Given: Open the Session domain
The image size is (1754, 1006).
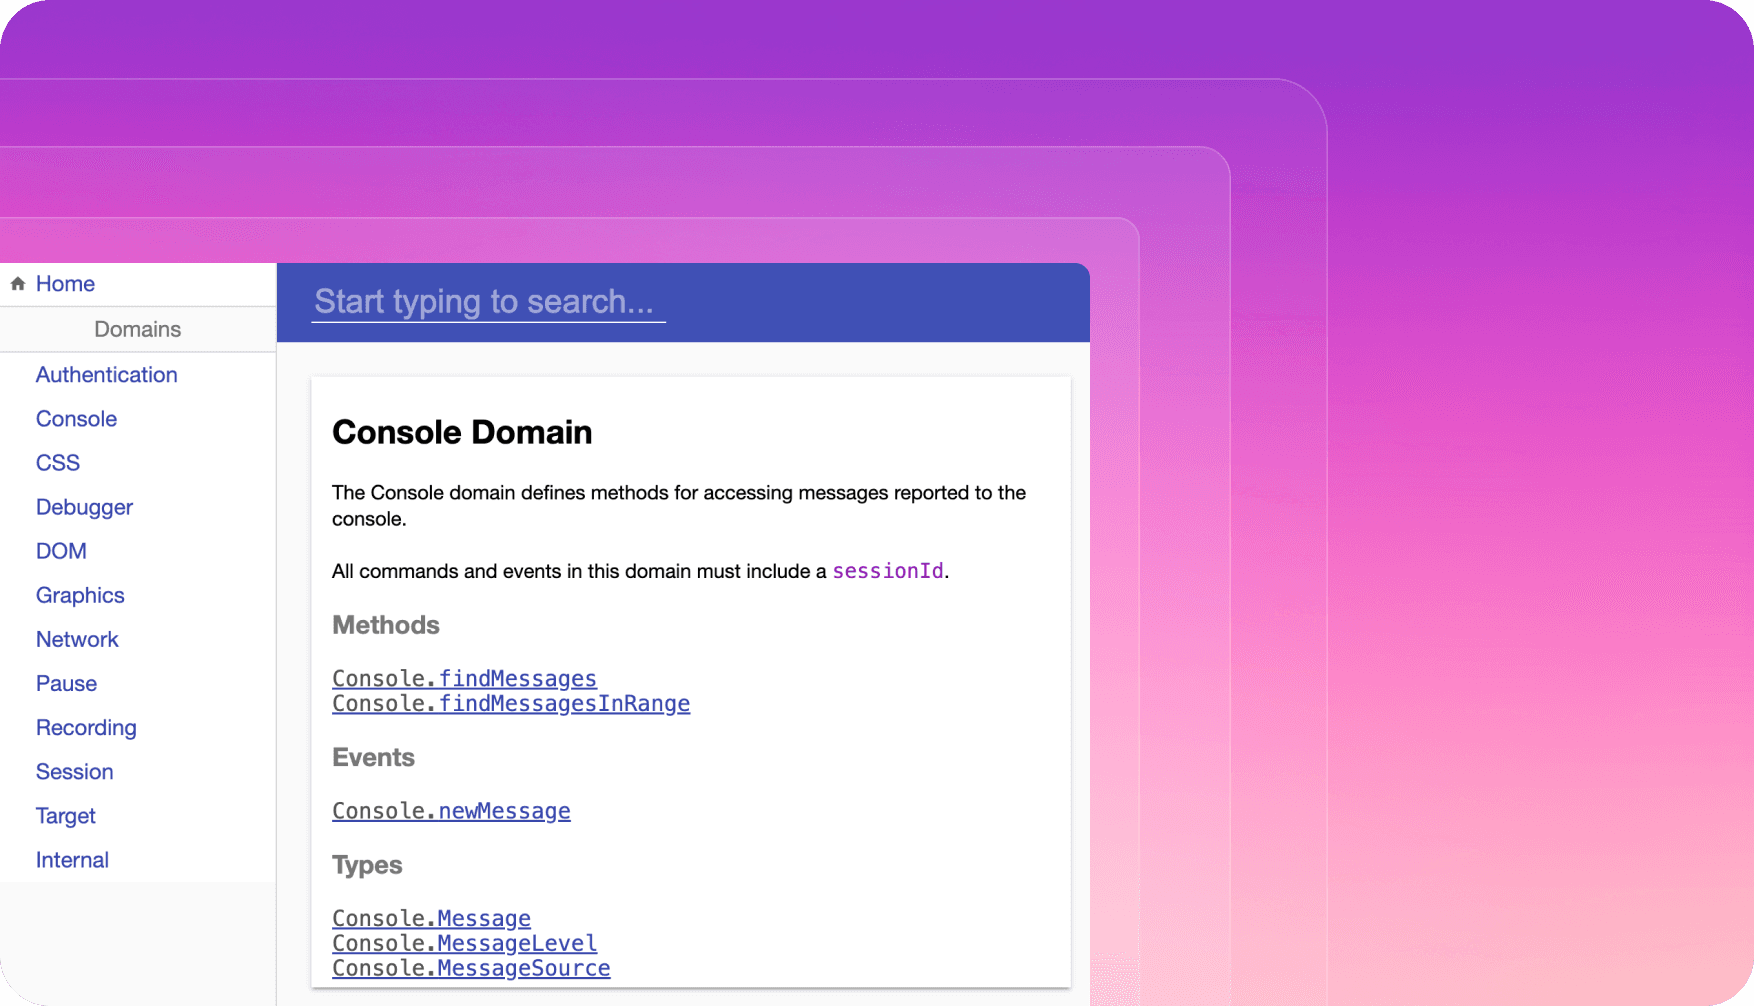Looking at the screenshot, I should click(x=74, y=771).
